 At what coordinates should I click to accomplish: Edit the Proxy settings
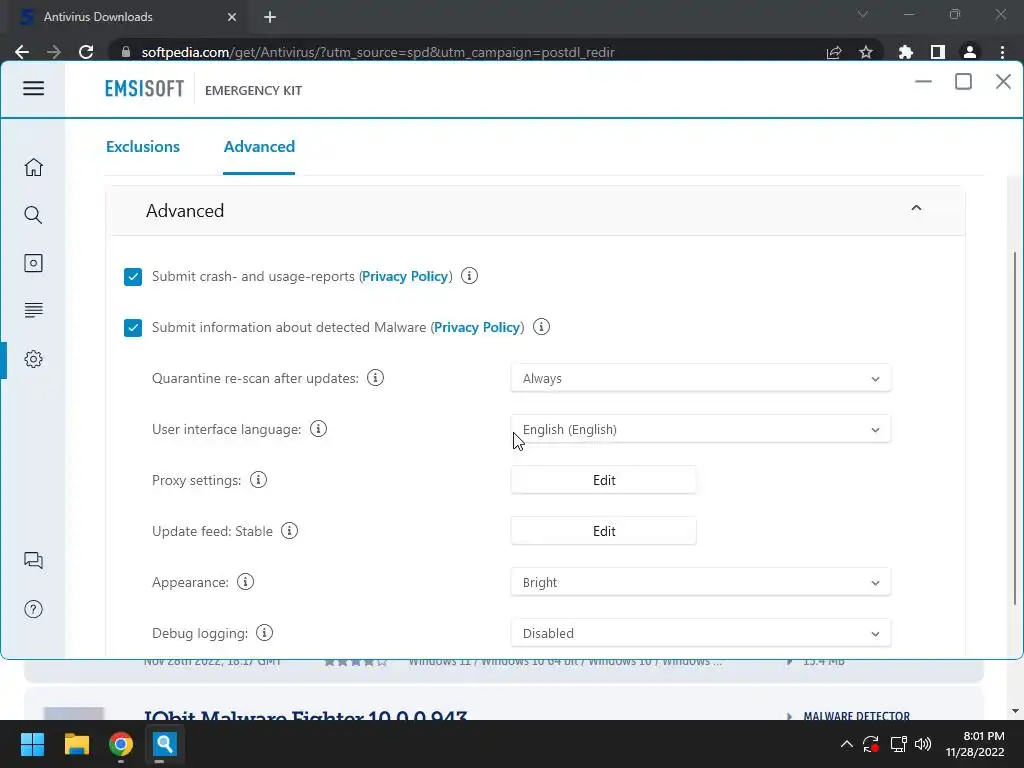coord(603,480)
